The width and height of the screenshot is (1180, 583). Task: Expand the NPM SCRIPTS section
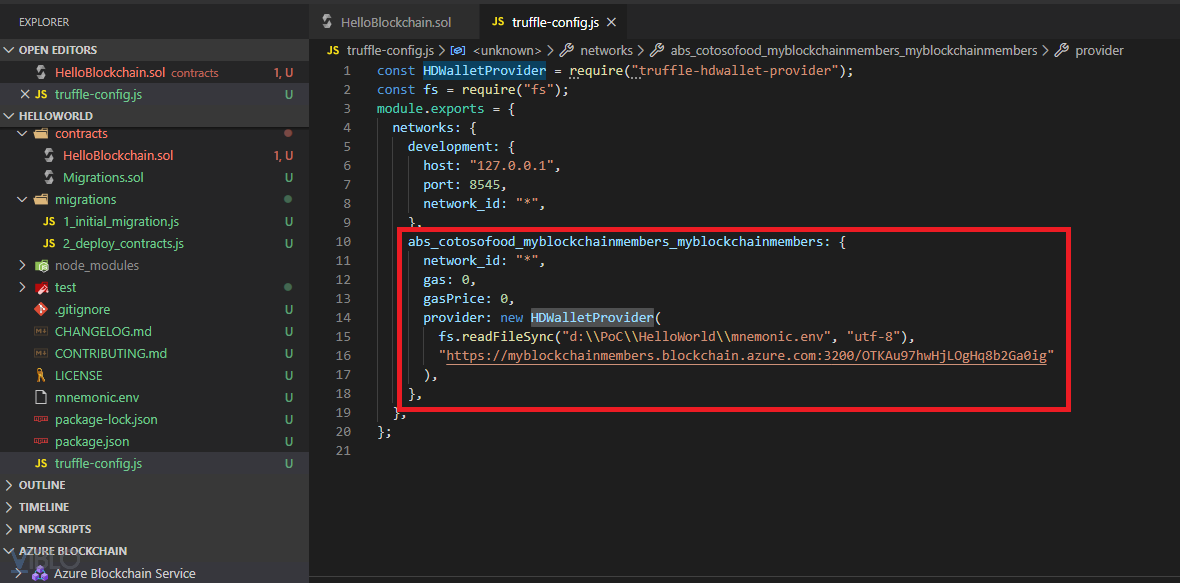click(54, 530)
